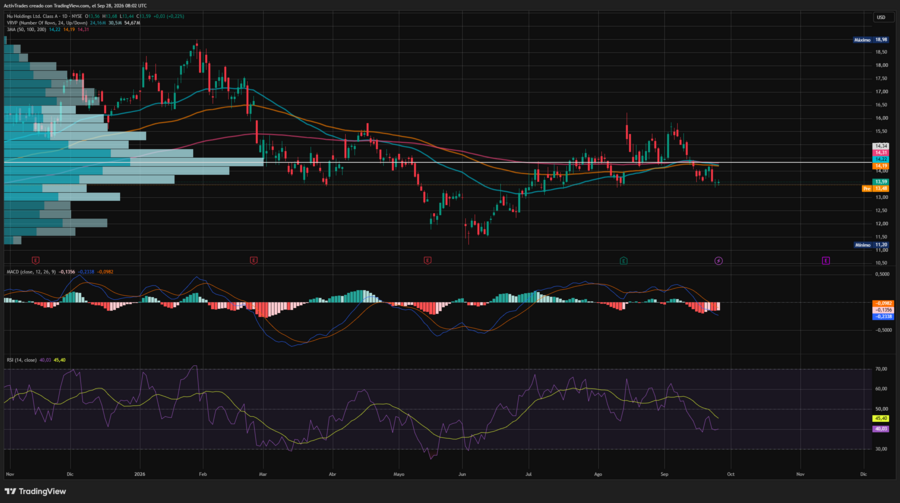The image size is (900, 503).
Task: Click the Máximo 18,98 price label
Action: pos(871,40)
